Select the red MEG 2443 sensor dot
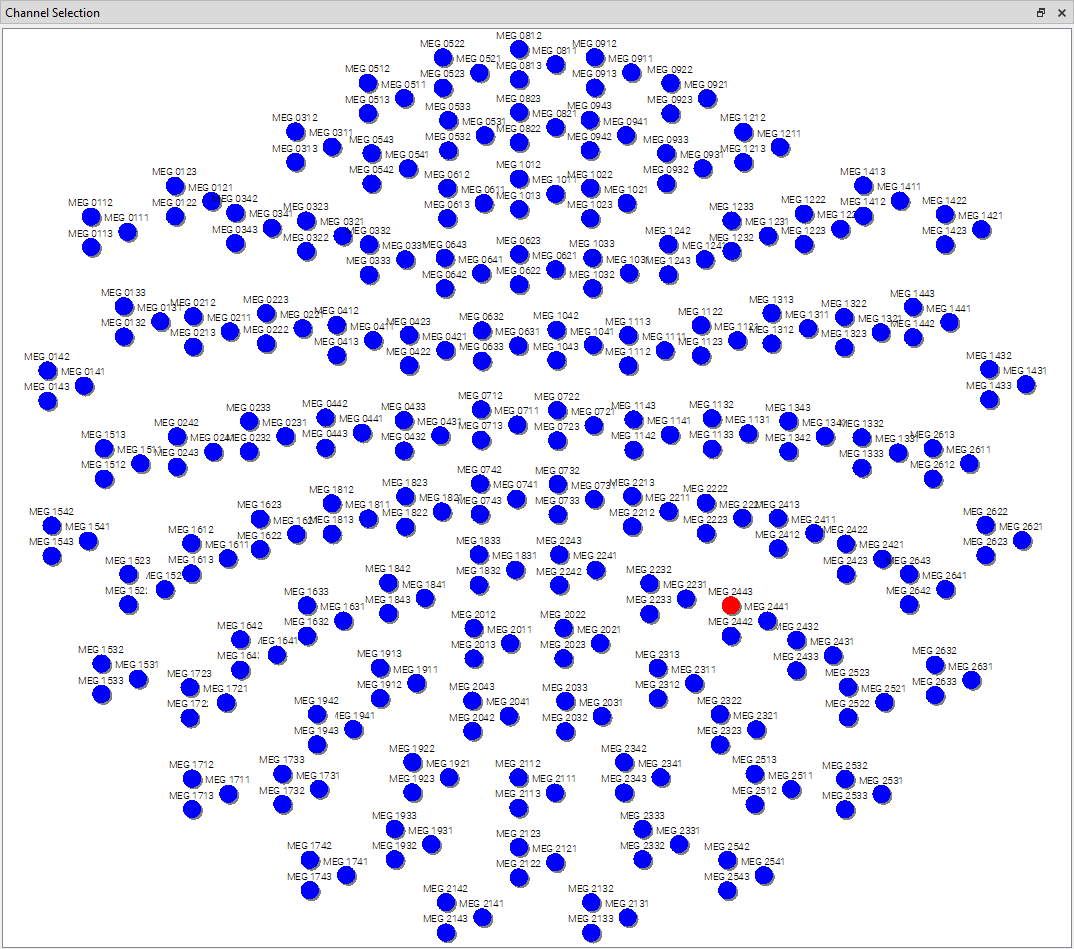This screenshot has height=949, width=1074. (x=731, y=605)
